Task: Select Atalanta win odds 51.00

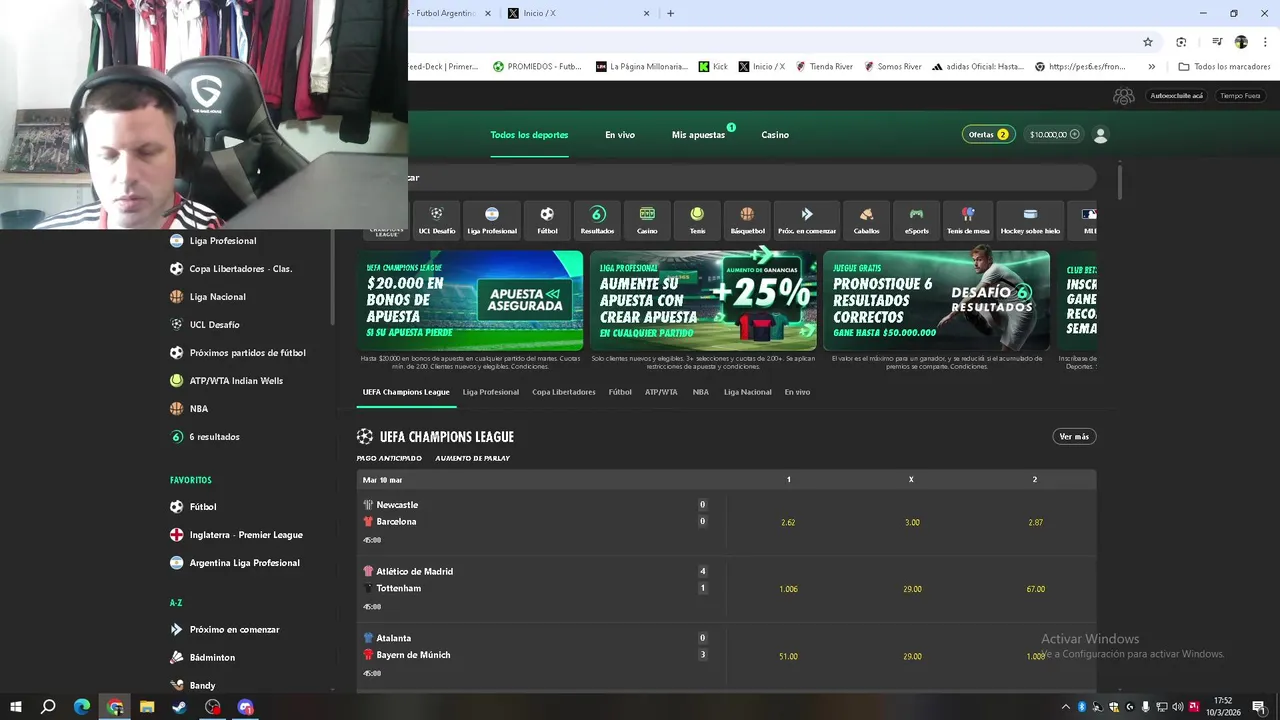Action: [788, 656]
